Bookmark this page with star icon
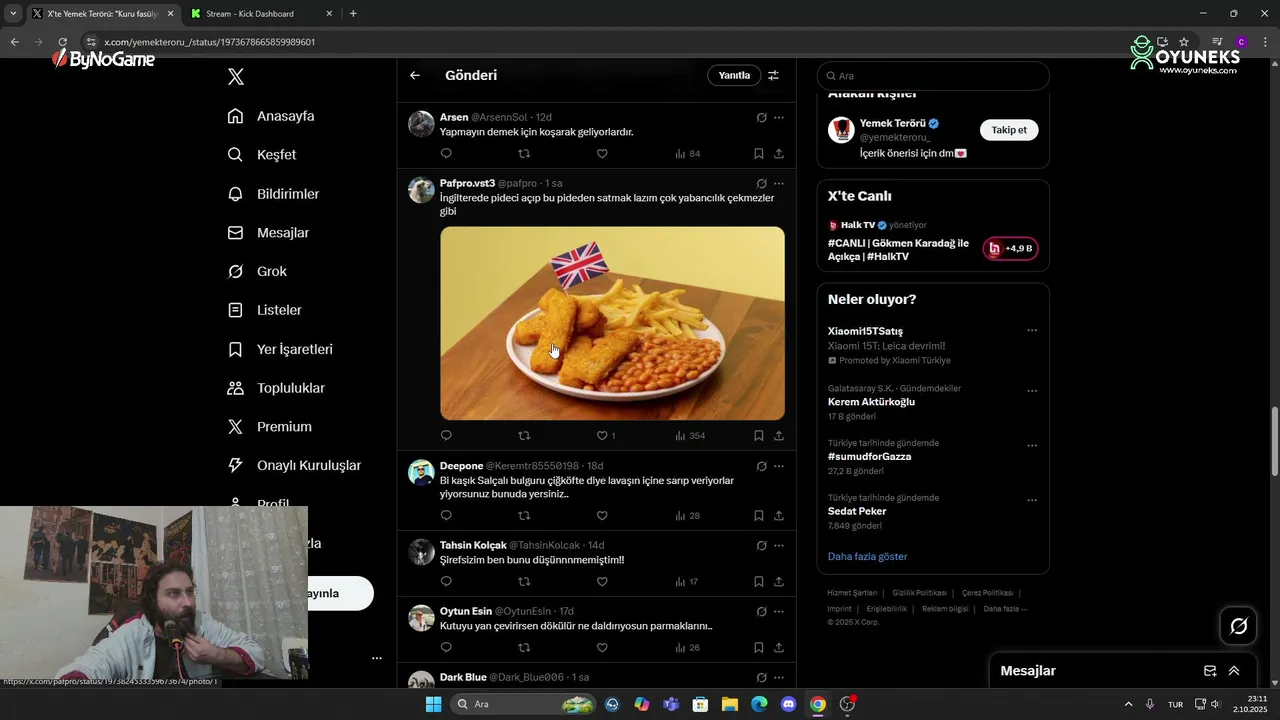Viewport: 1280px width, 720px height. pos(1184,42)
